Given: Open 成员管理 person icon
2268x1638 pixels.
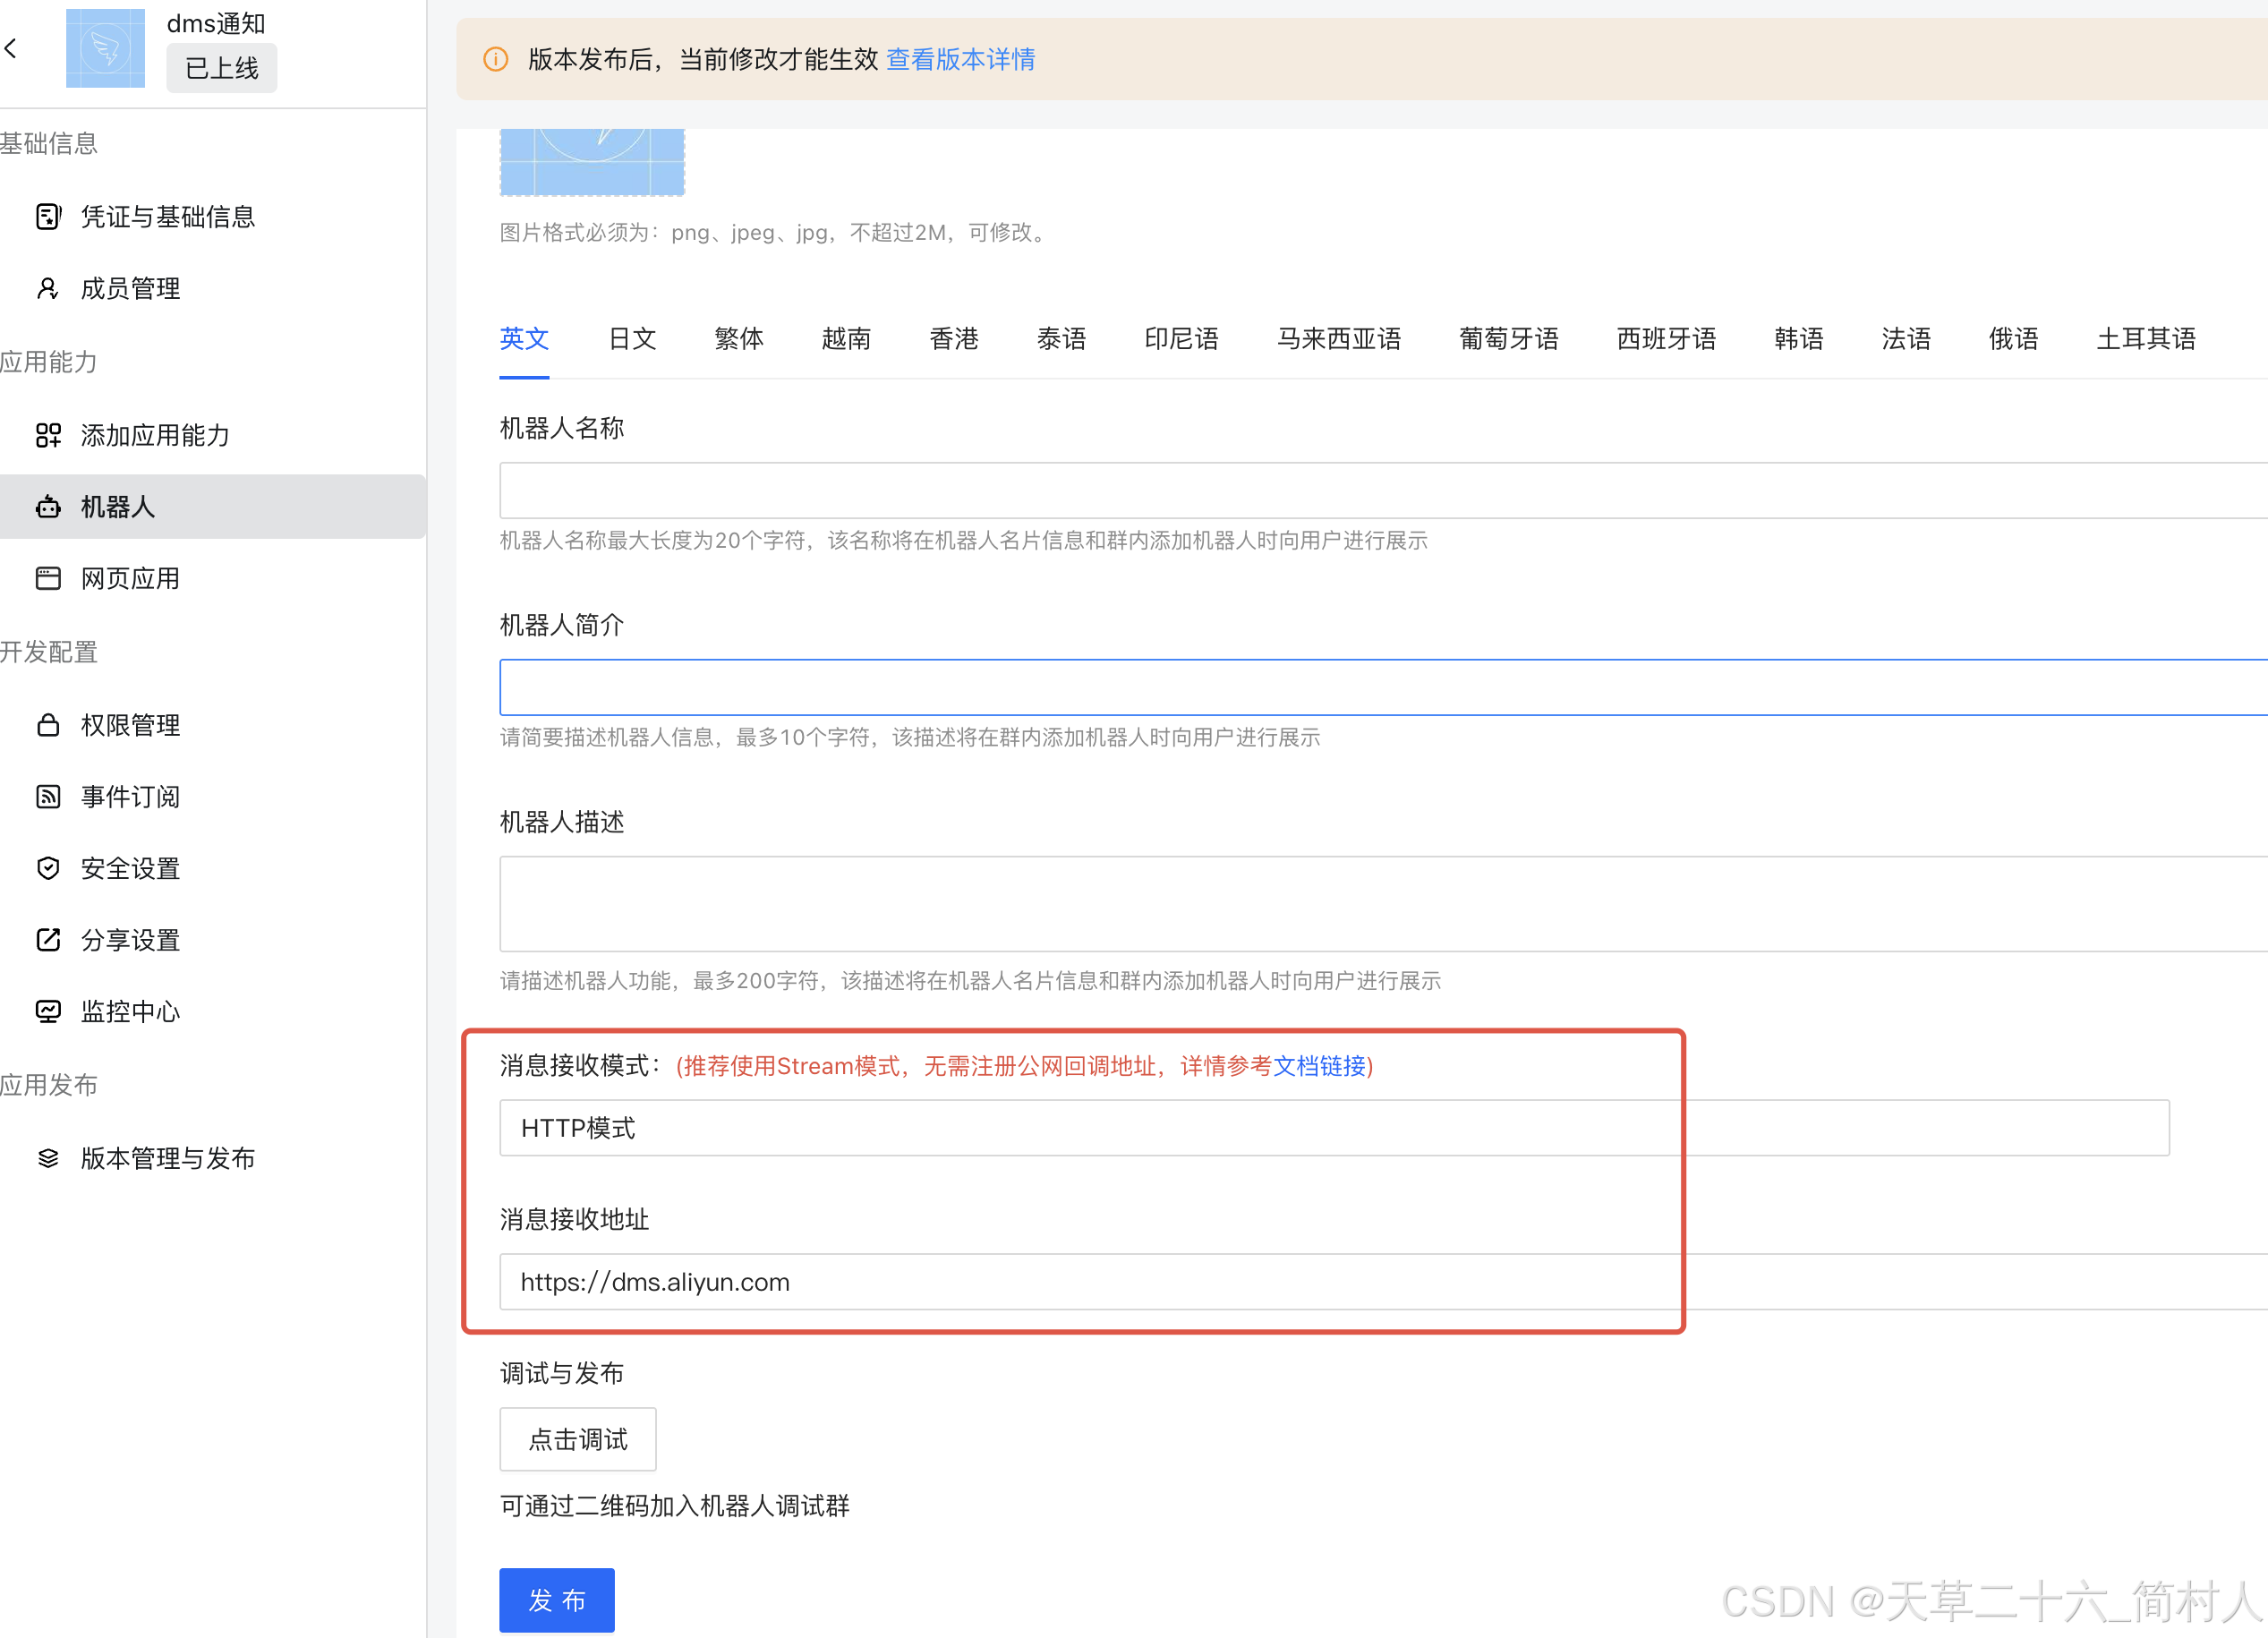Looking at the screenshot, I should [x=48, y=288].
